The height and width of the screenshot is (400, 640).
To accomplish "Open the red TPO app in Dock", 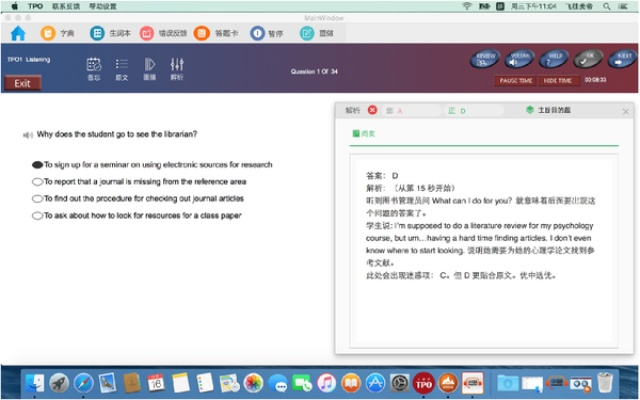I will point(424,383).
